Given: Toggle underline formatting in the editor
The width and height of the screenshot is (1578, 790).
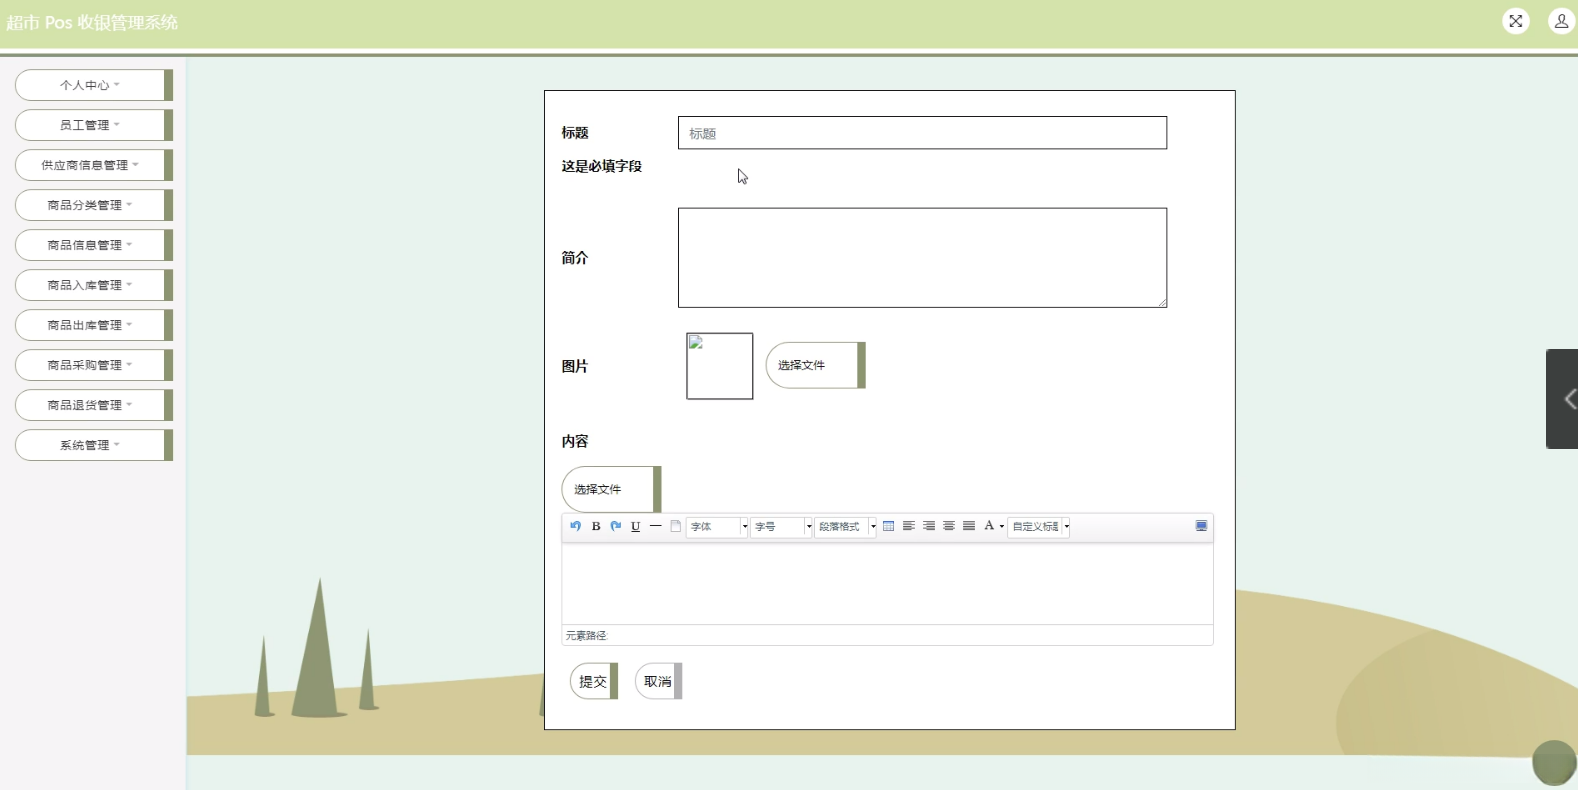Looking at the screenshot, I should [636, 526].
